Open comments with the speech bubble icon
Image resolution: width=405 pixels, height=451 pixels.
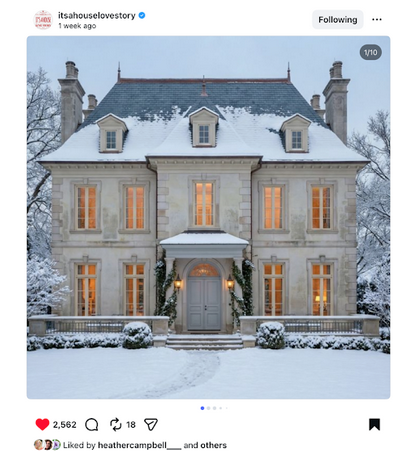(x=92, y=425)
